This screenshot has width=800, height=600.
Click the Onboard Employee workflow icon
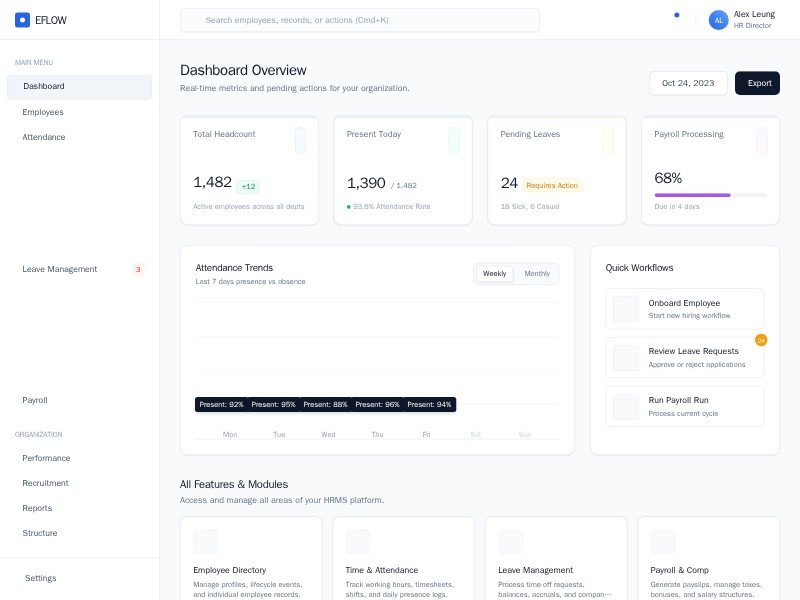626,308
